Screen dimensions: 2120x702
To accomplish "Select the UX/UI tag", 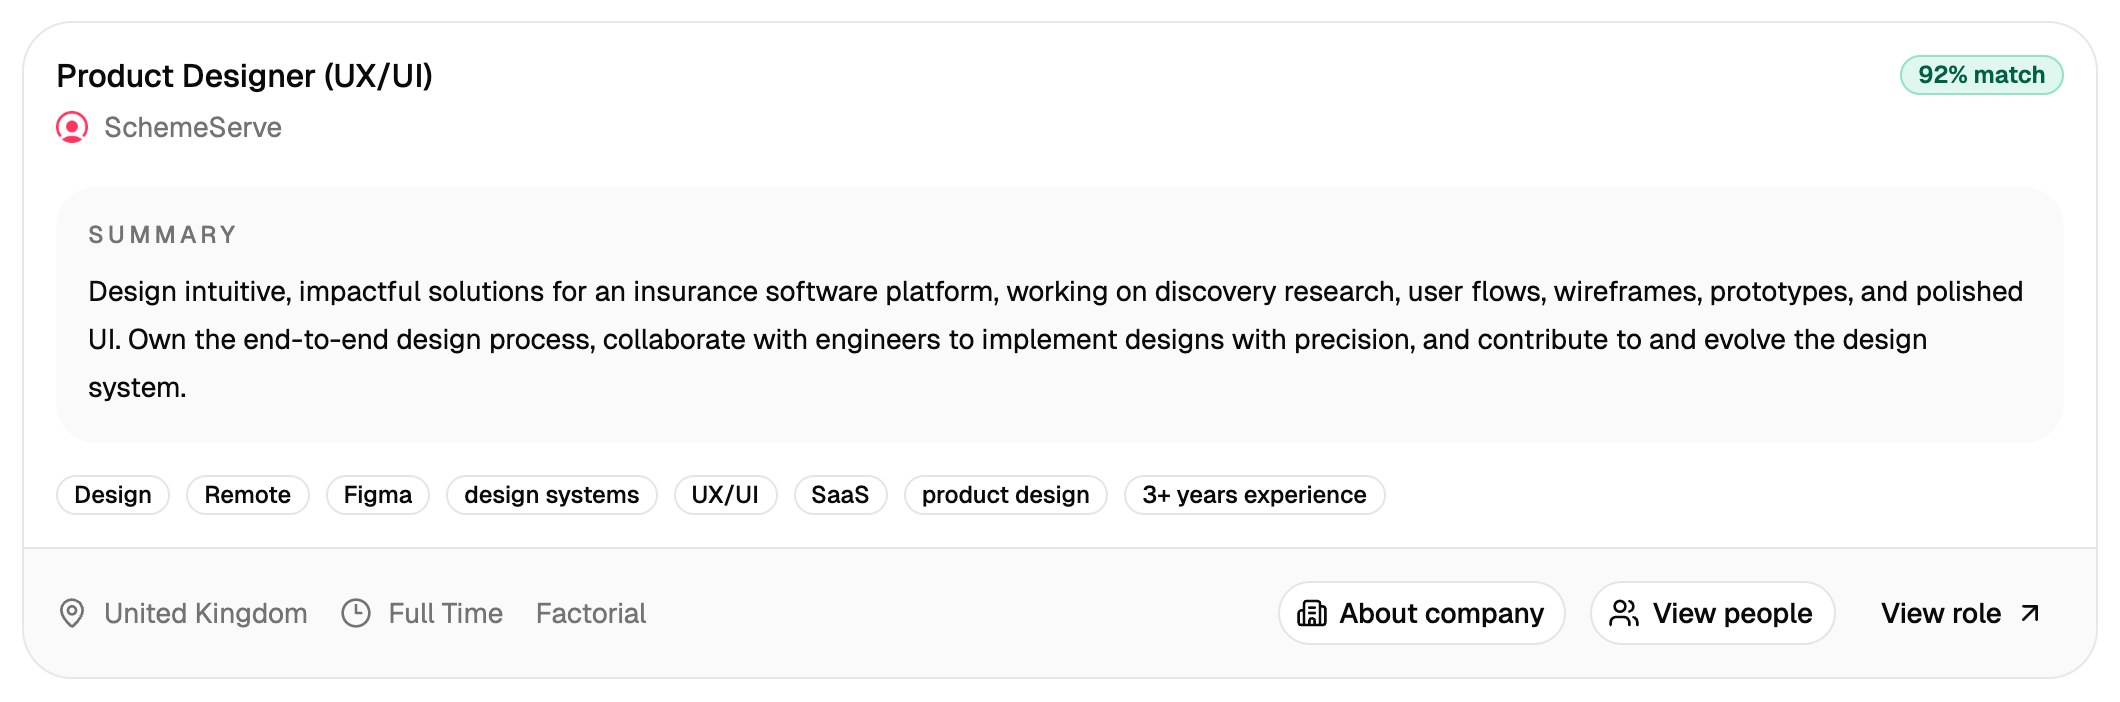I will pyautogui.click(x=725, y=495).
